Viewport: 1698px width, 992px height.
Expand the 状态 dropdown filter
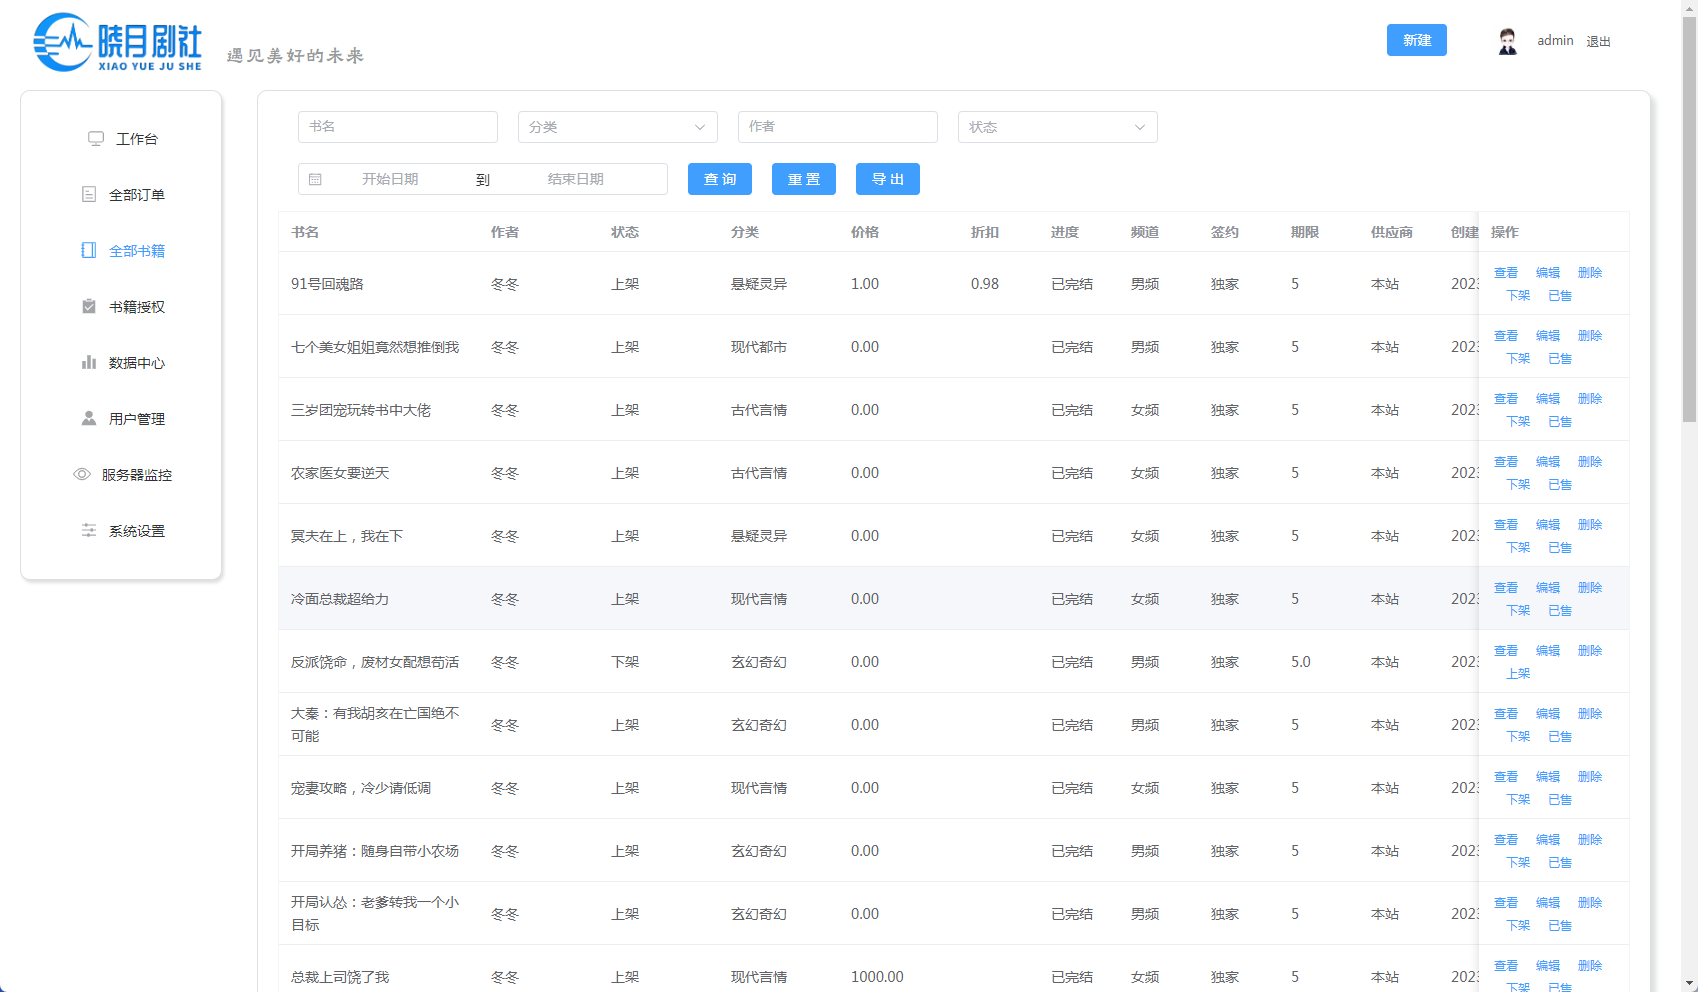coord(1057,127)
